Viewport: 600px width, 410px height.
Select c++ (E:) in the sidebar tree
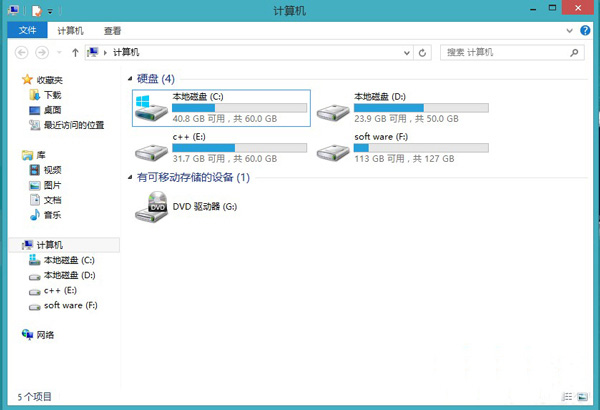54,290
